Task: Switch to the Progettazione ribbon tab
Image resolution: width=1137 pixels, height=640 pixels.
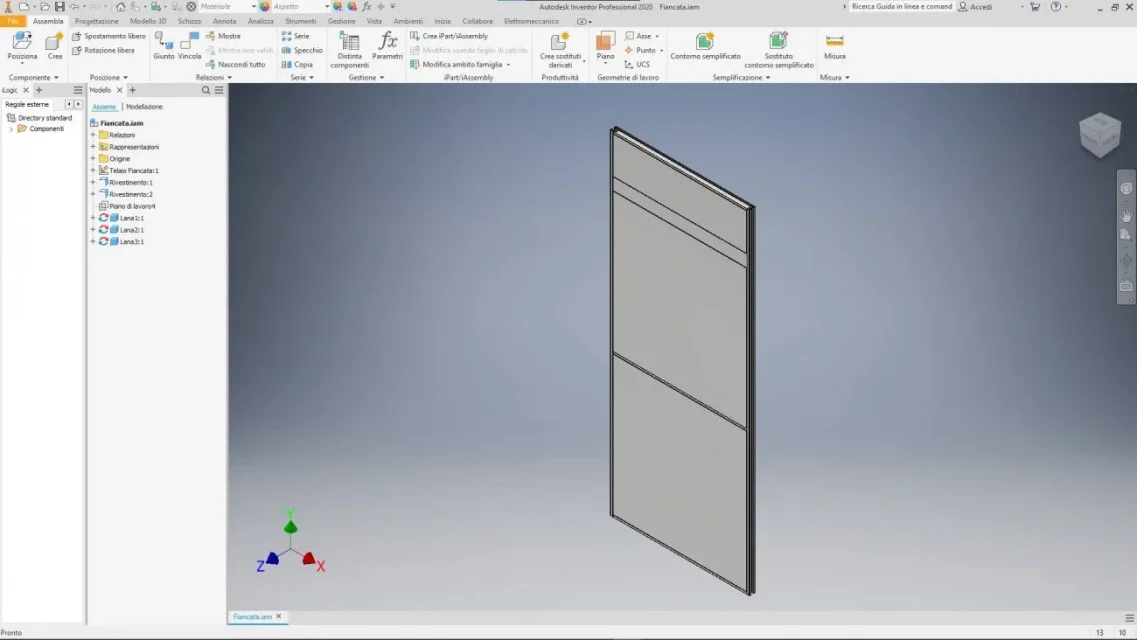Action: (96, 22)
